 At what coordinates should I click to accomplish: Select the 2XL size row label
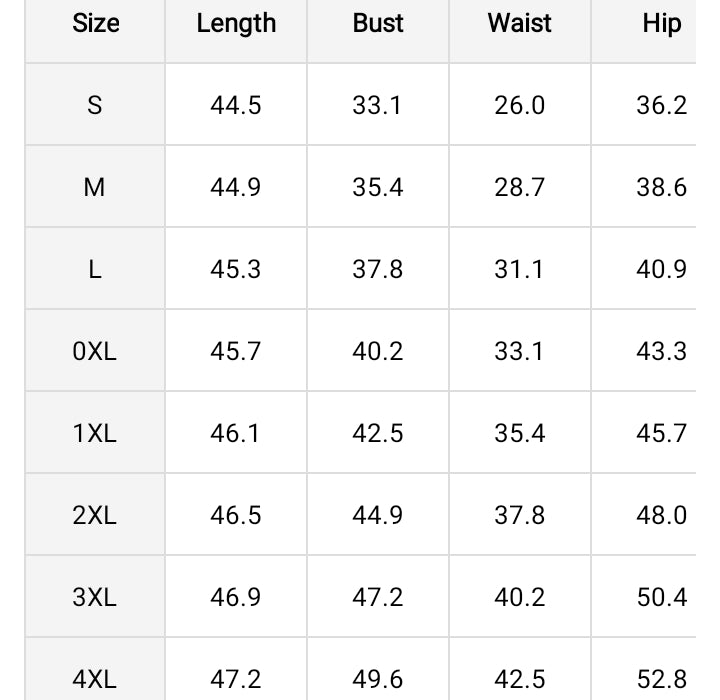pos(95,515)
